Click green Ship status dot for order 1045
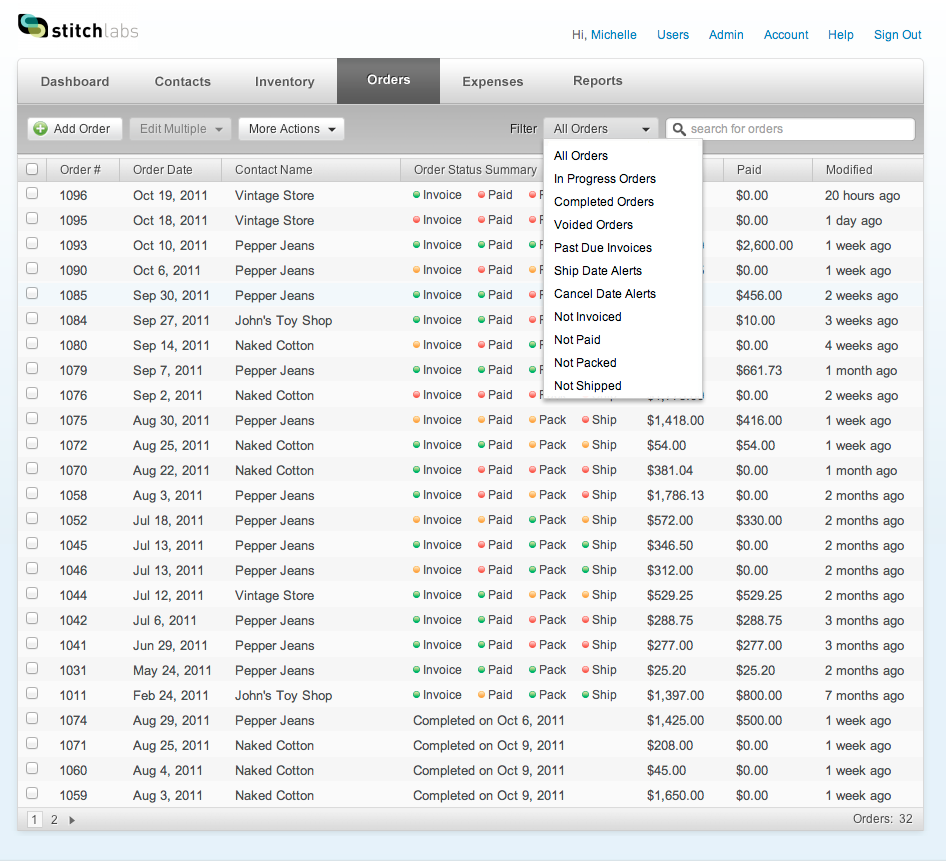The height and width of the screenshot is (867, 946). click(x=585, y=545)
